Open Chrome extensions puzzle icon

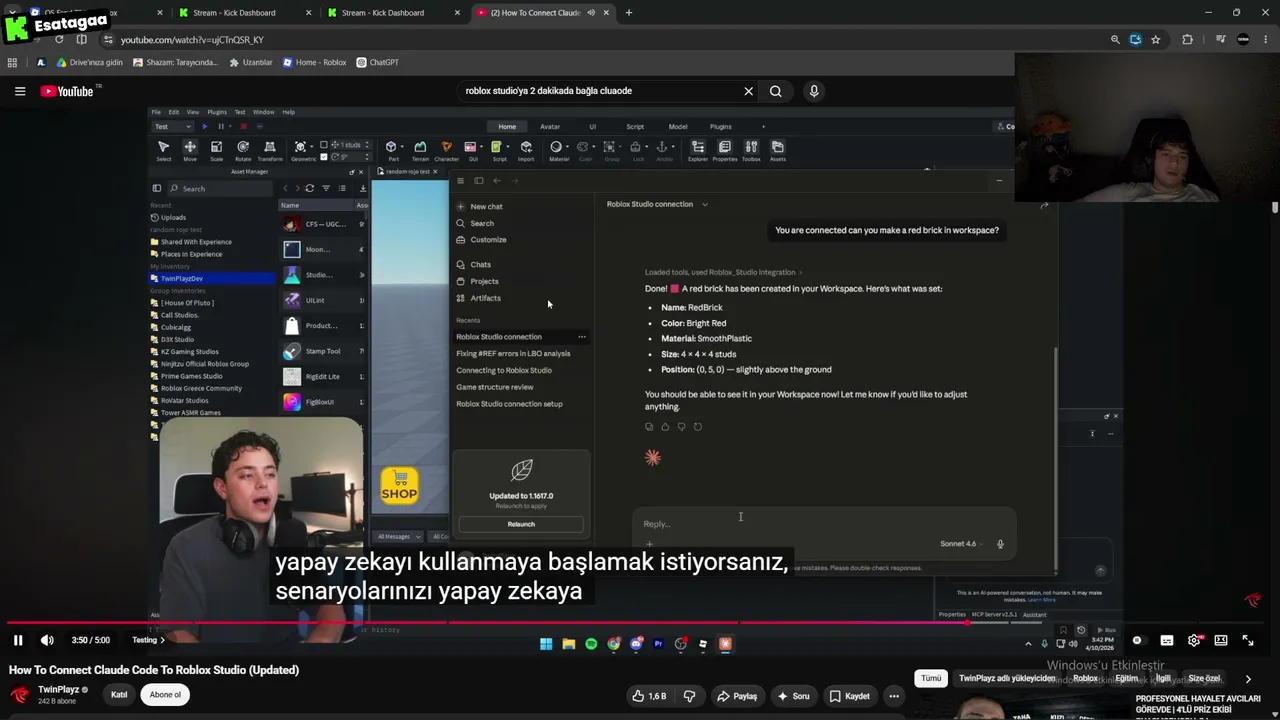pos(1187,39)
